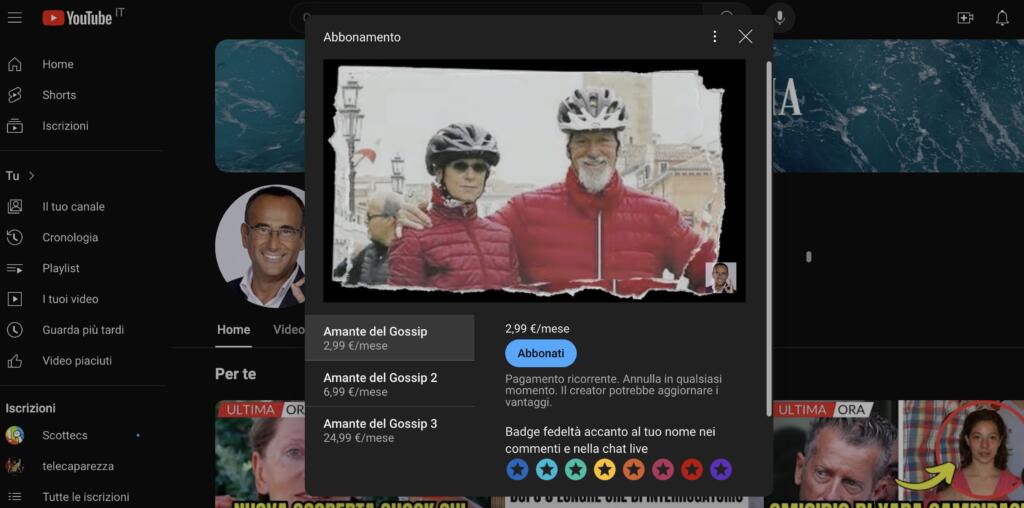Open the notifications bell

pos(1002,18)
